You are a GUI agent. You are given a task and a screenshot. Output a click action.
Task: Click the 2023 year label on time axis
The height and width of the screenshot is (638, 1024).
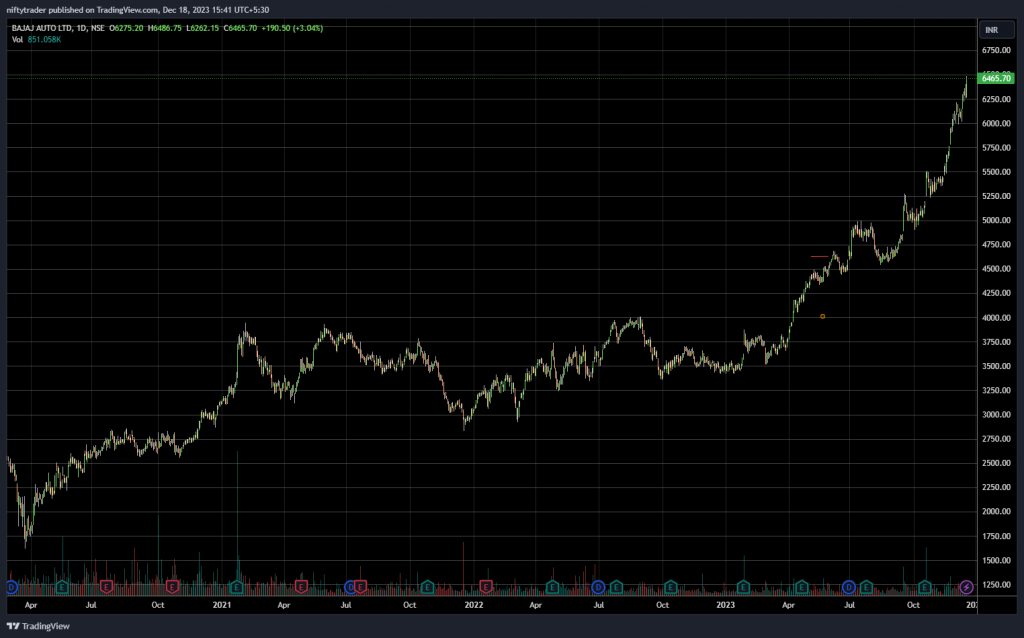pyautogui.click(x=726, y=605)
